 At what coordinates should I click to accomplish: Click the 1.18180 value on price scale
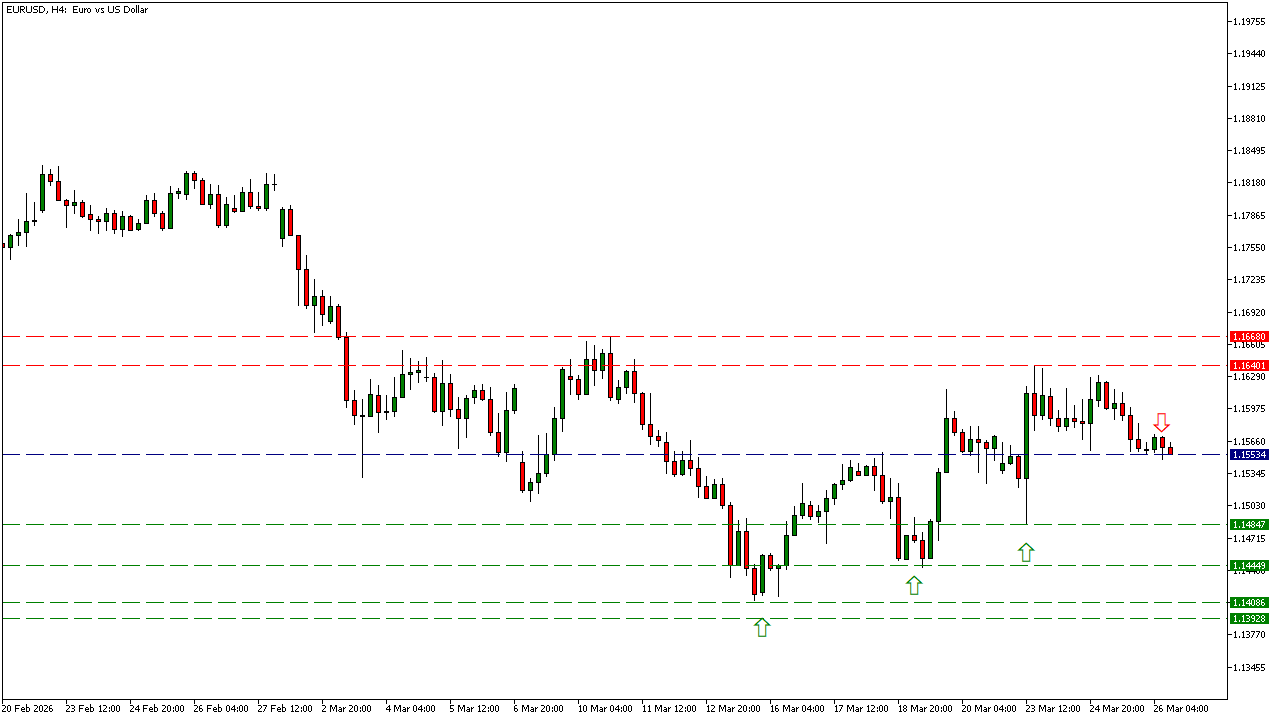click(1250, 183)
